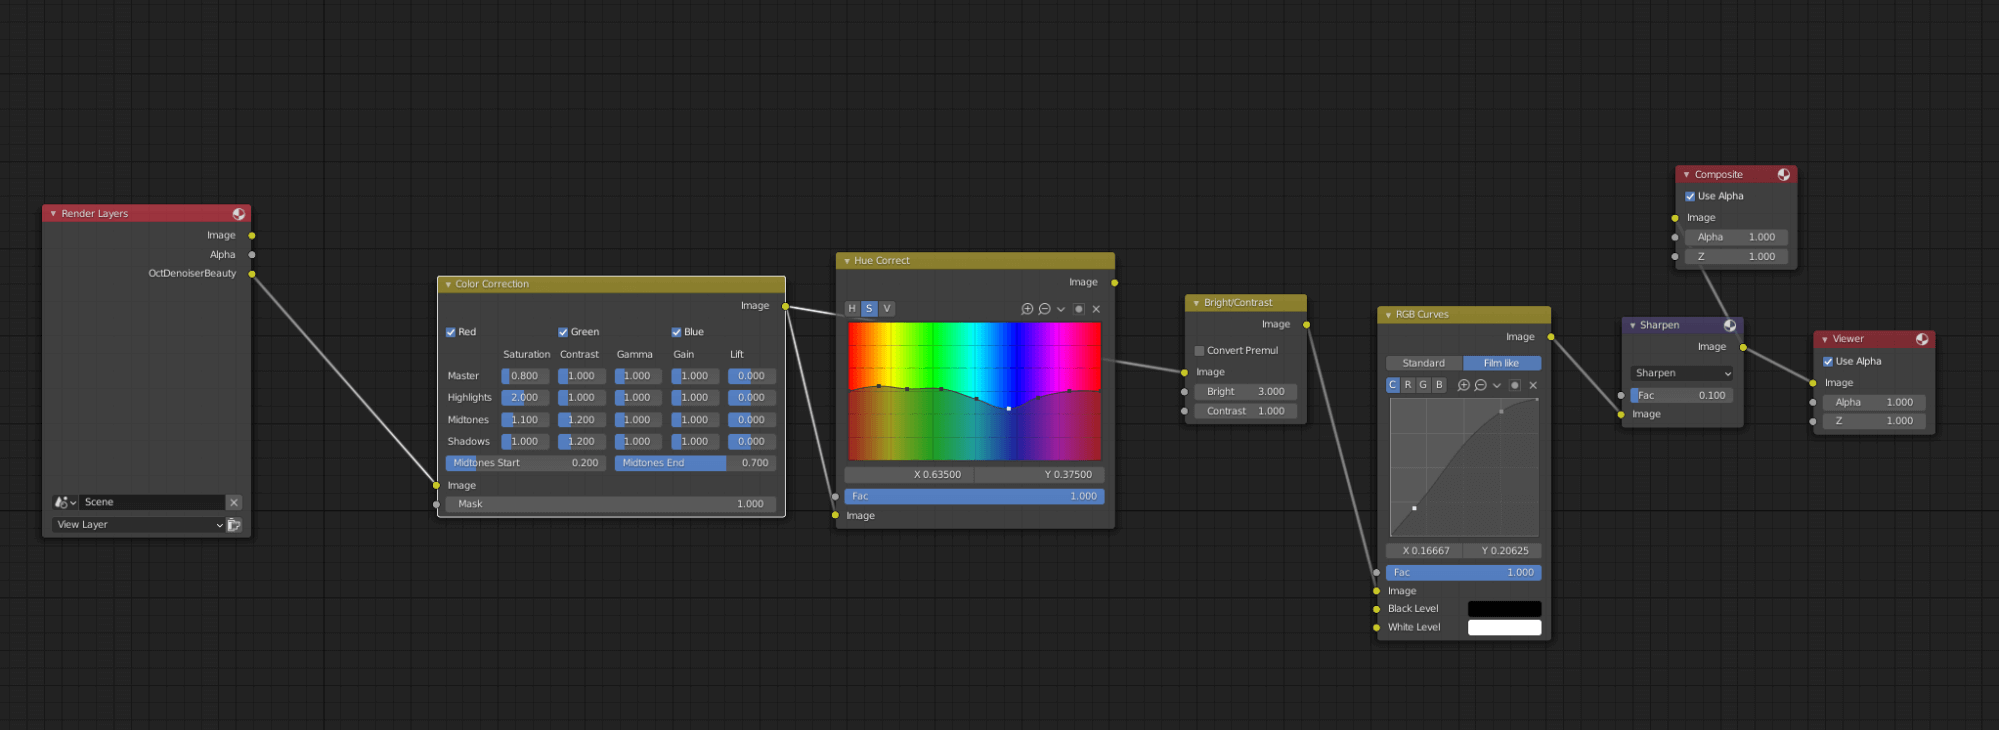
Task: Click the Bright value field
Action: (1246, 392)
